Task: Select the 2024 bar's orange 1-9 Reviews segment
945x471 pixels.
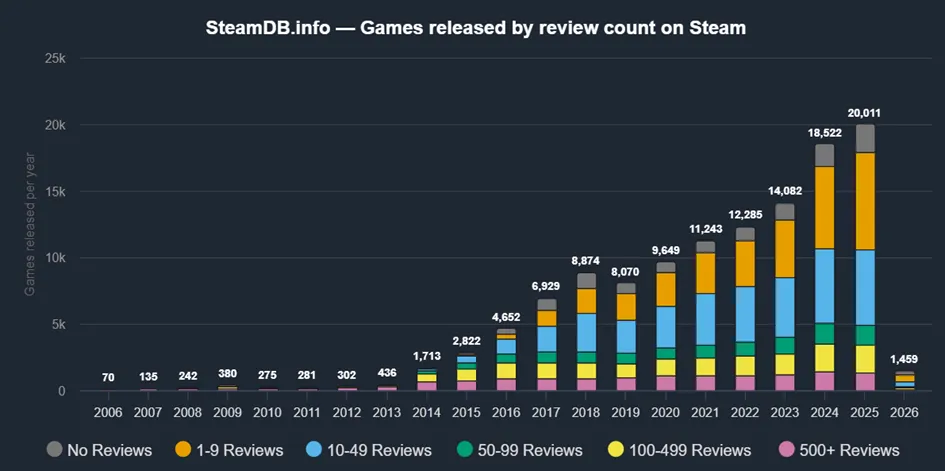Action: [825, 208]
